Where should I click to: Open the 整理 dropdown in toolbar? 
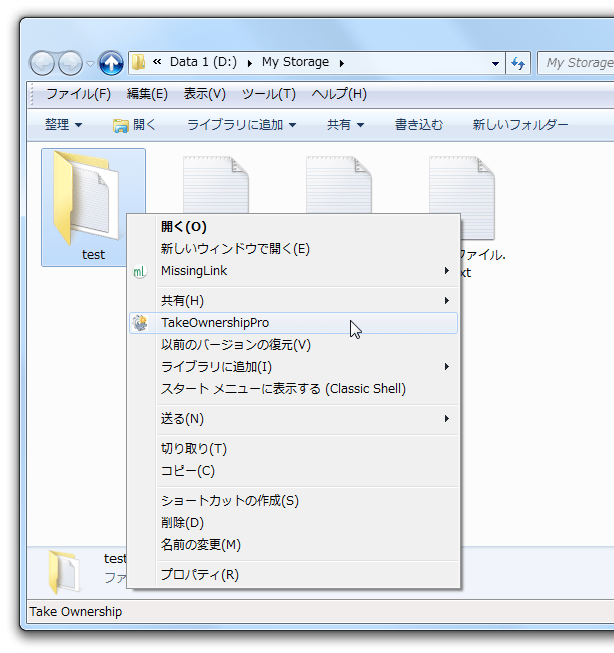63,125
